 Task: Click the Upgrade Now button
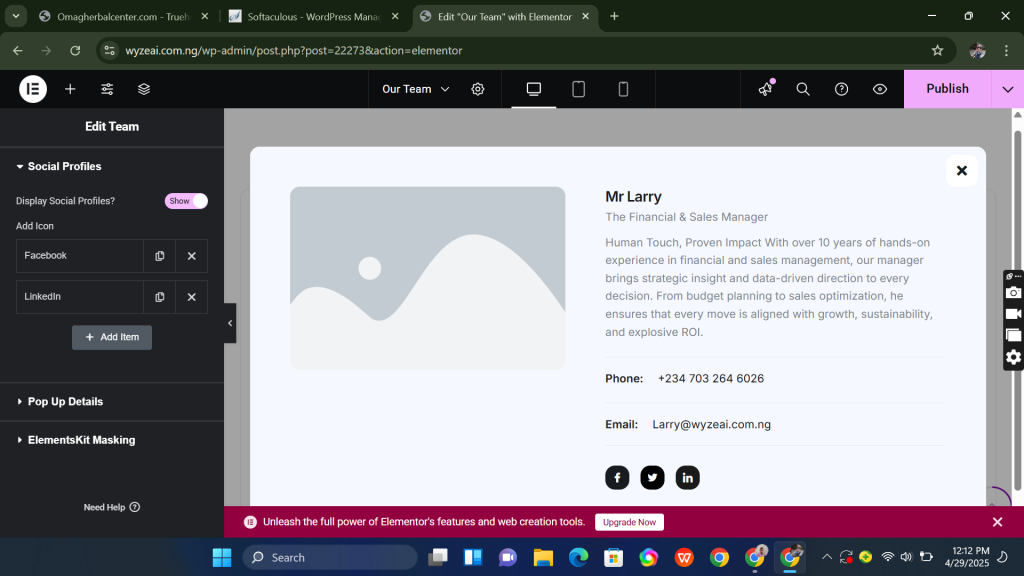click(630, 522)
